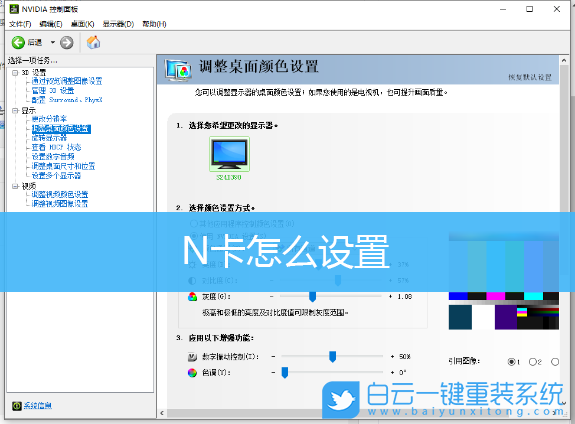
Task: Click the hue color wheel icon
Action: [192, 373]
